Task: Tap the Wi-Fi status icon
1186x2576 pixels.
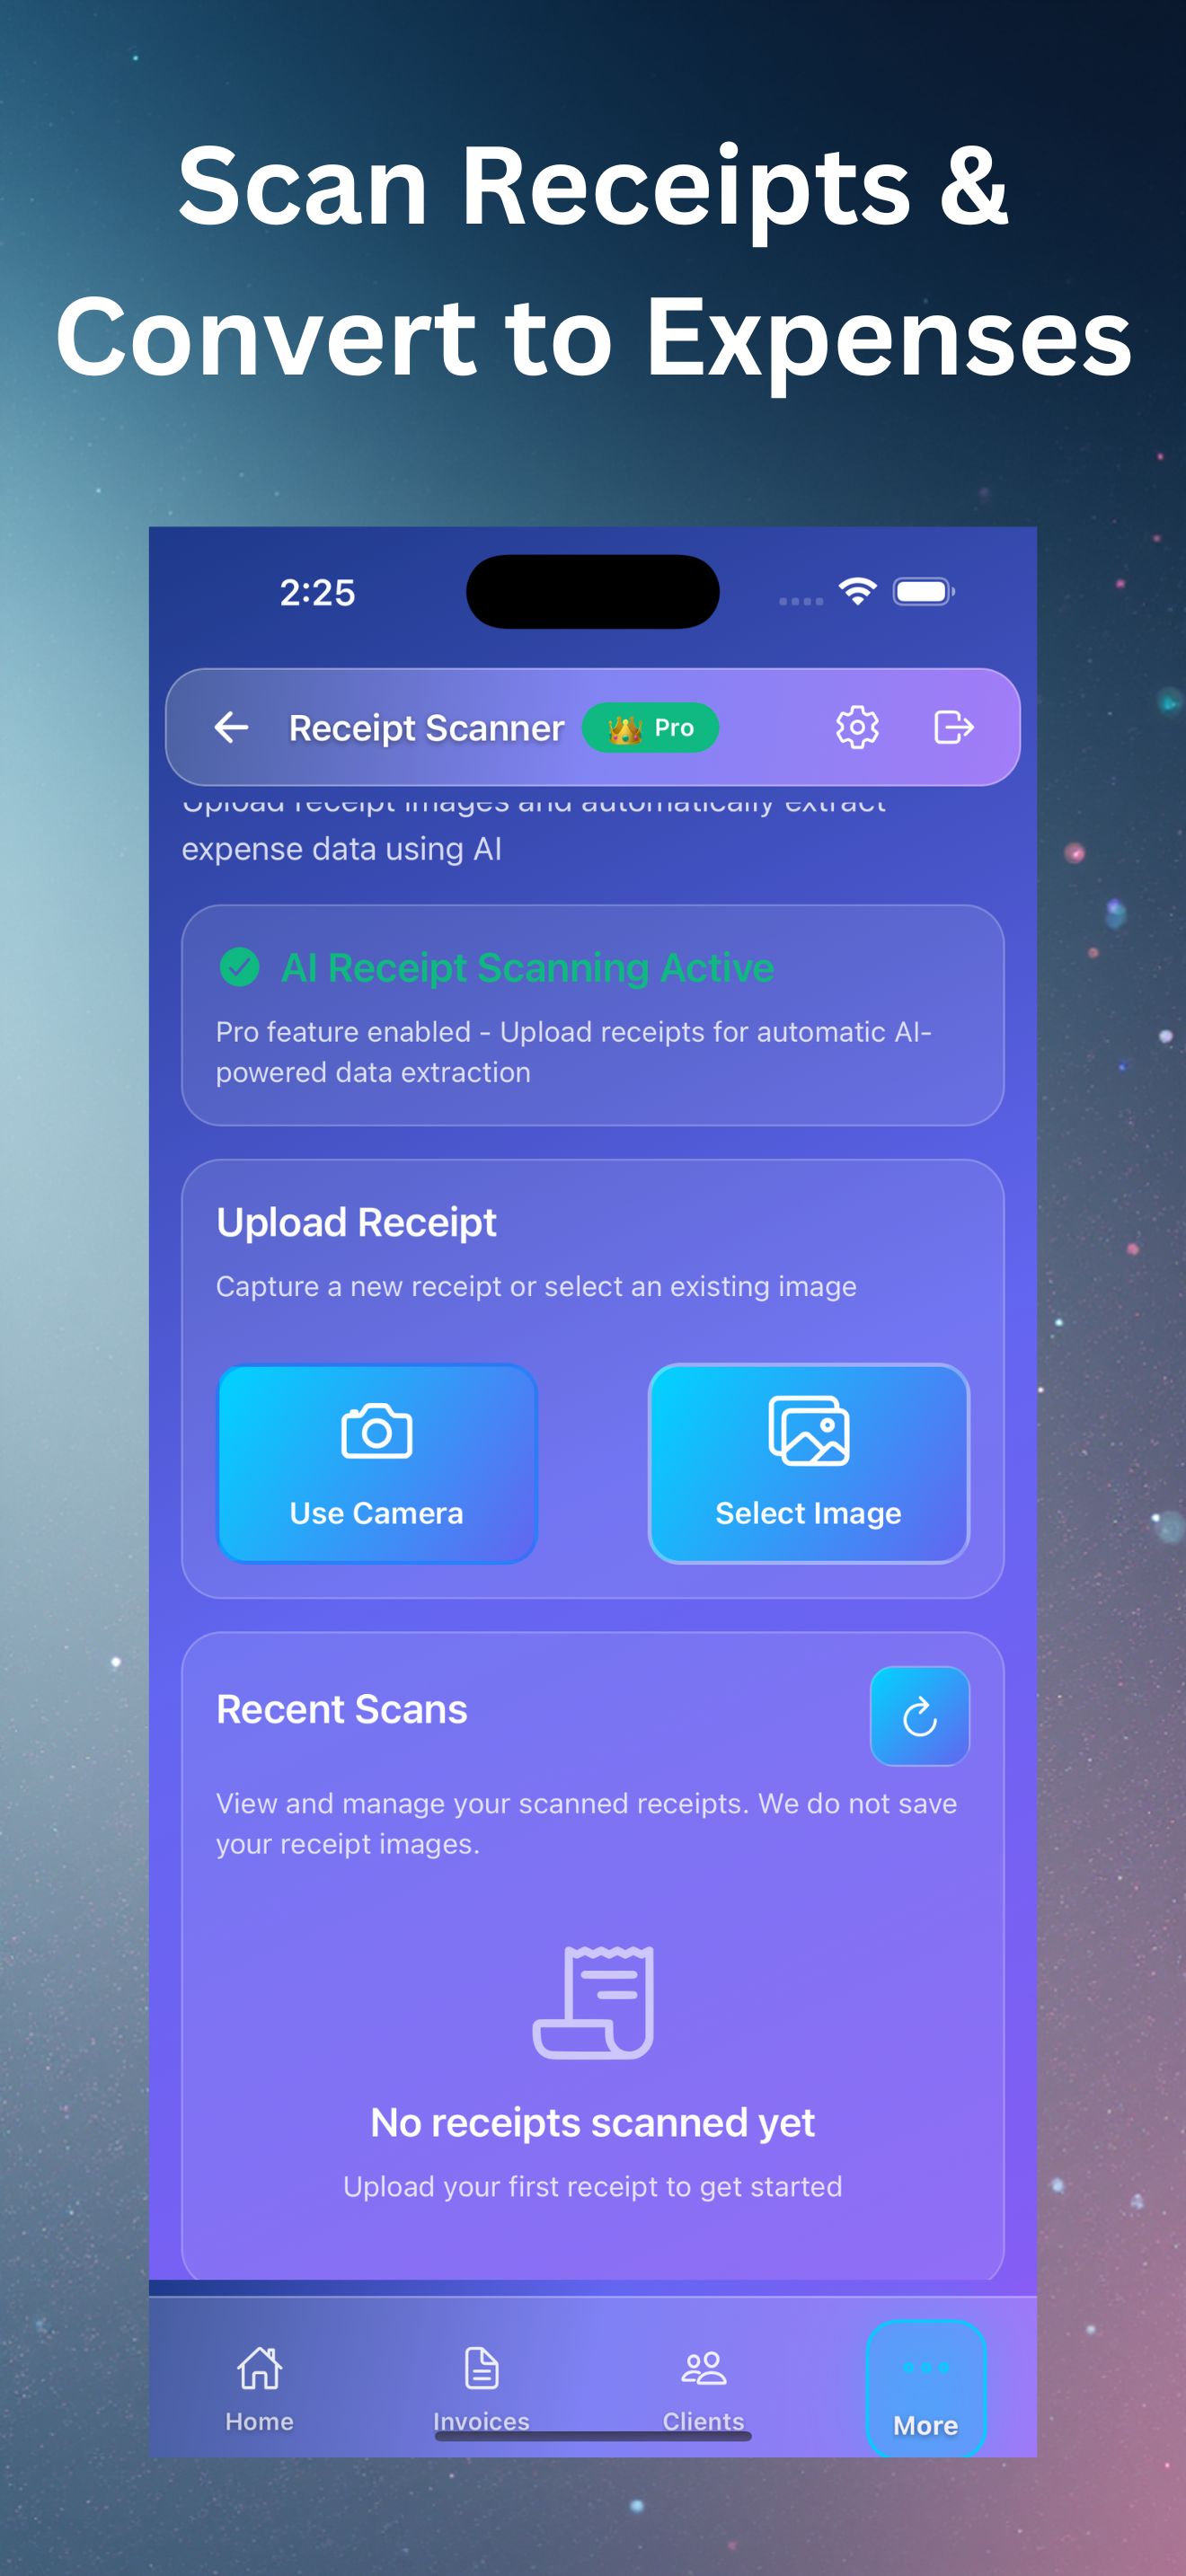Action: [x=857, y=591]
